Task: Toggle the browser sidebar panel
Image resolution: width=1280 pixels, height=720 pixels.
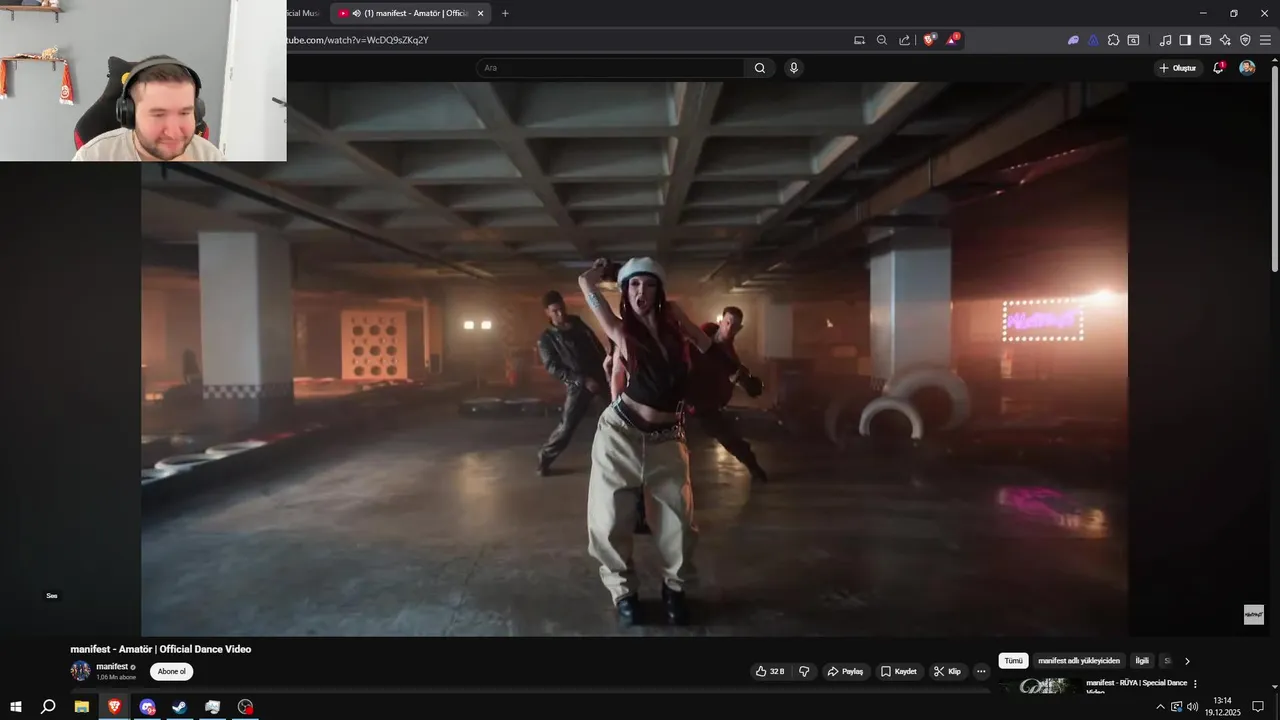Action: point(1185,40)
